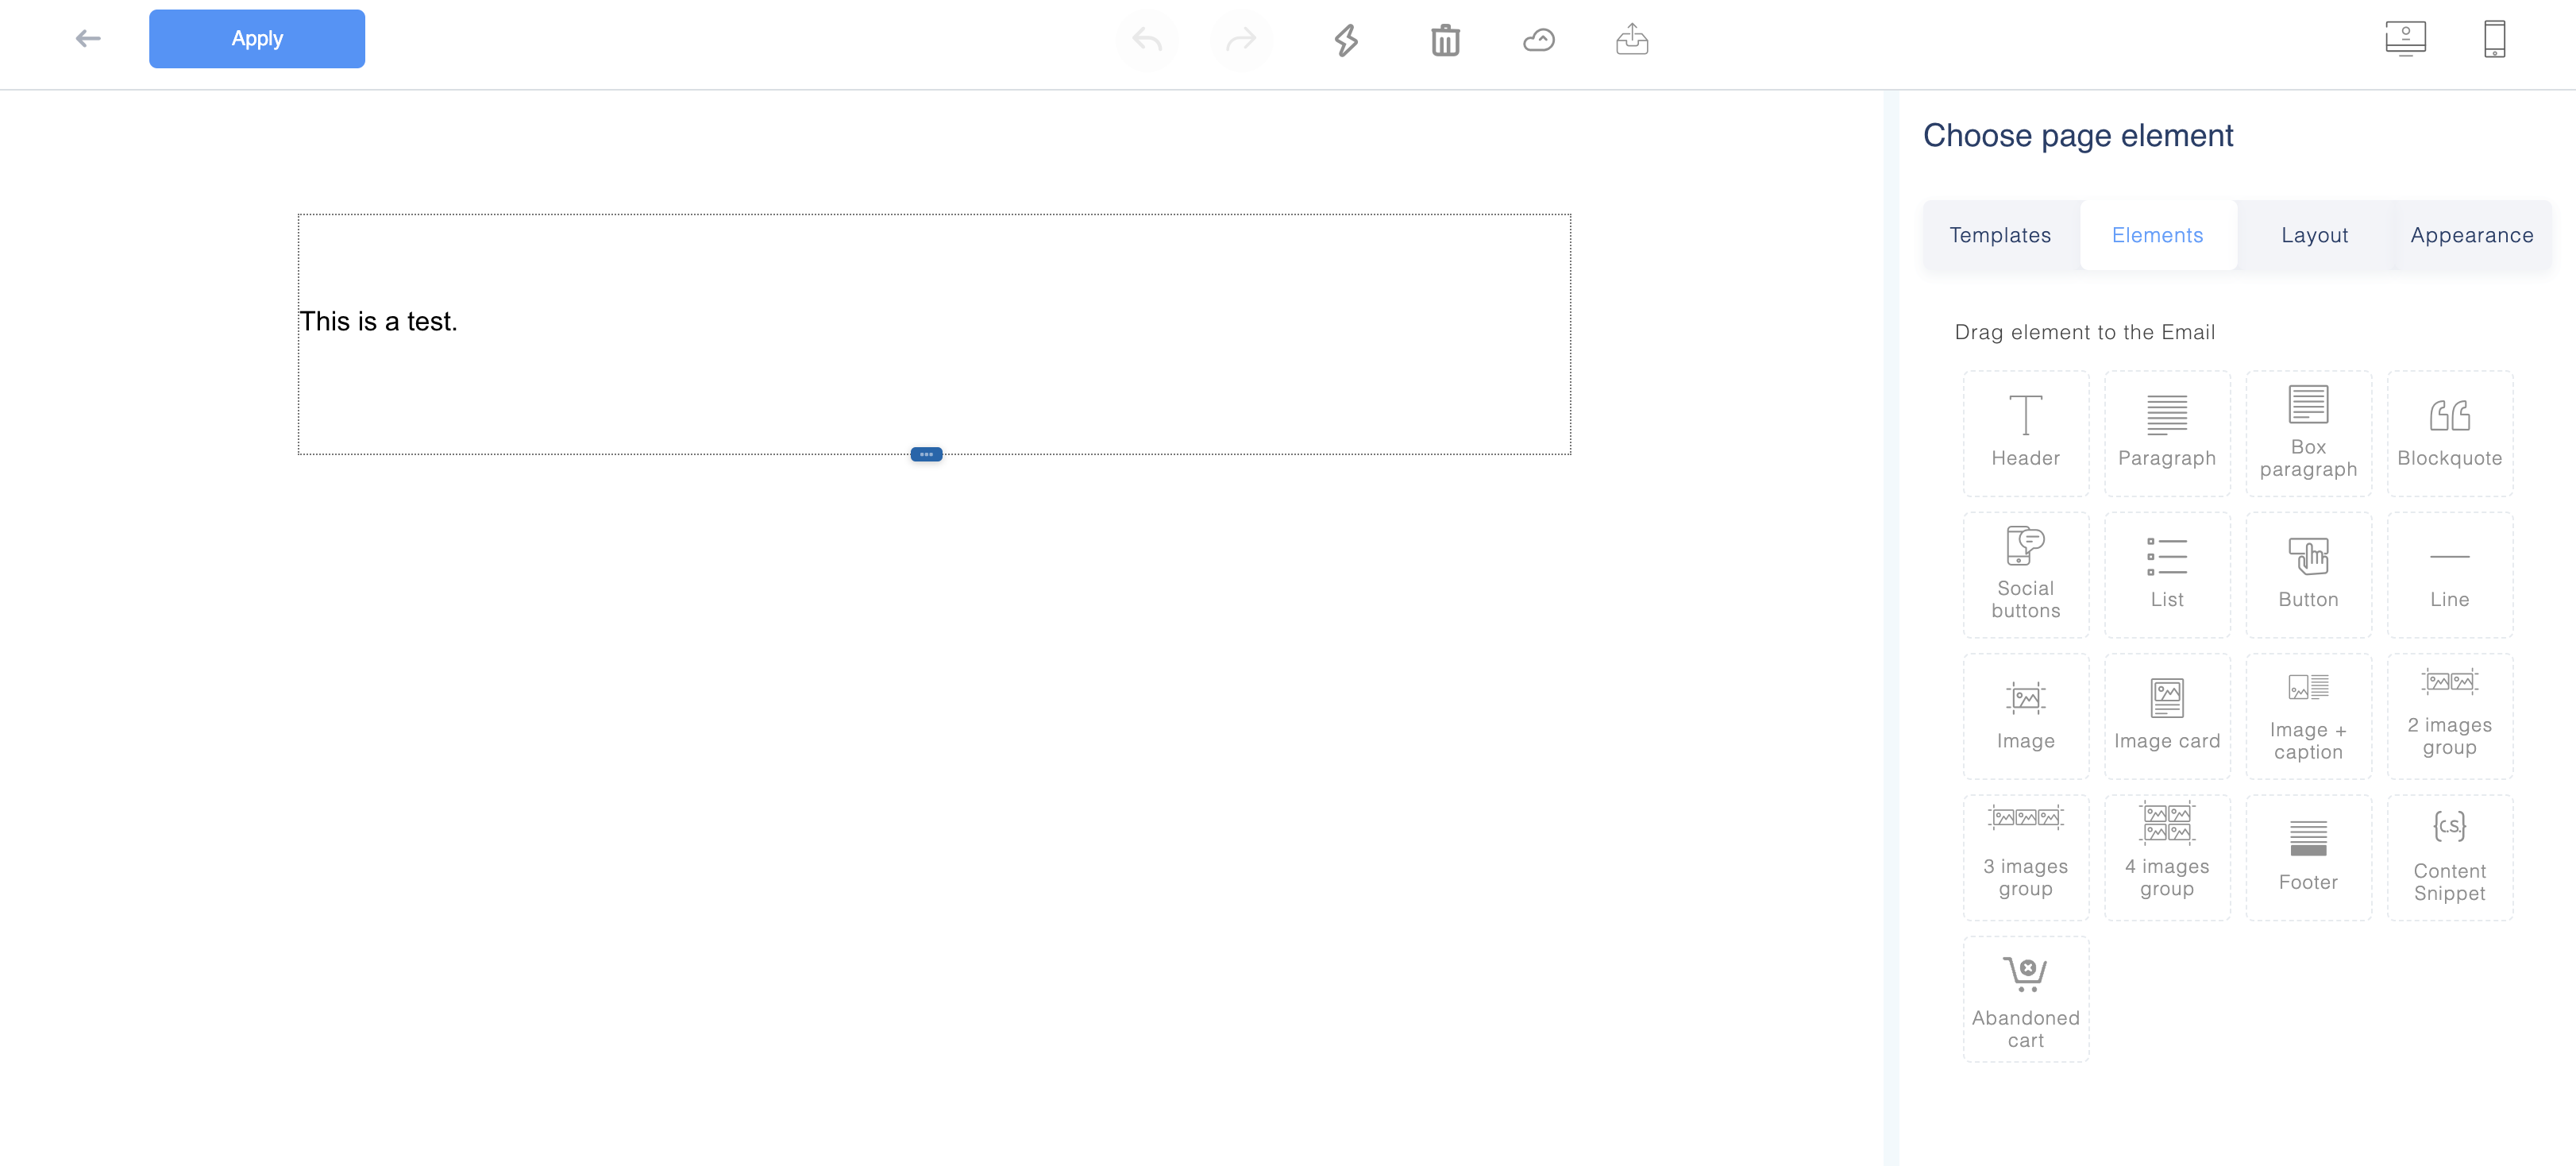Select the Social buttons element
The image size is (2576, 1166).
pos(2026,568)
